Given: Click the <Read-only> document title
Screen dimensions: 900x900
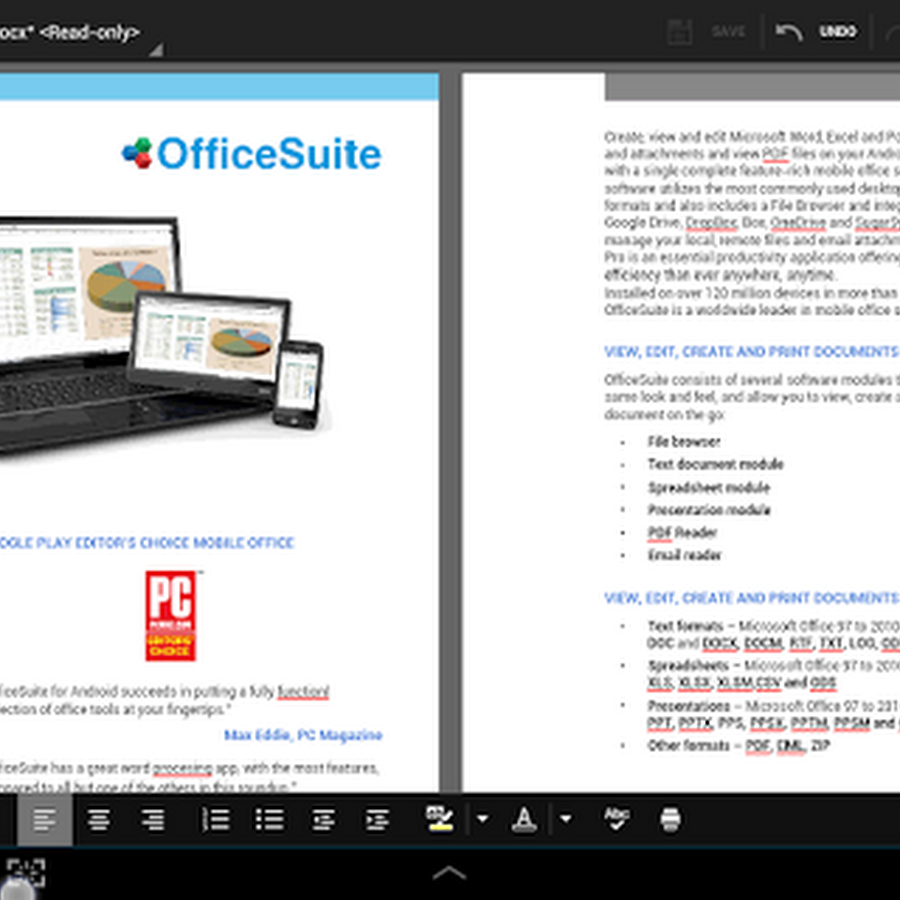Looking at the screenshot, I should pos(89,32).
